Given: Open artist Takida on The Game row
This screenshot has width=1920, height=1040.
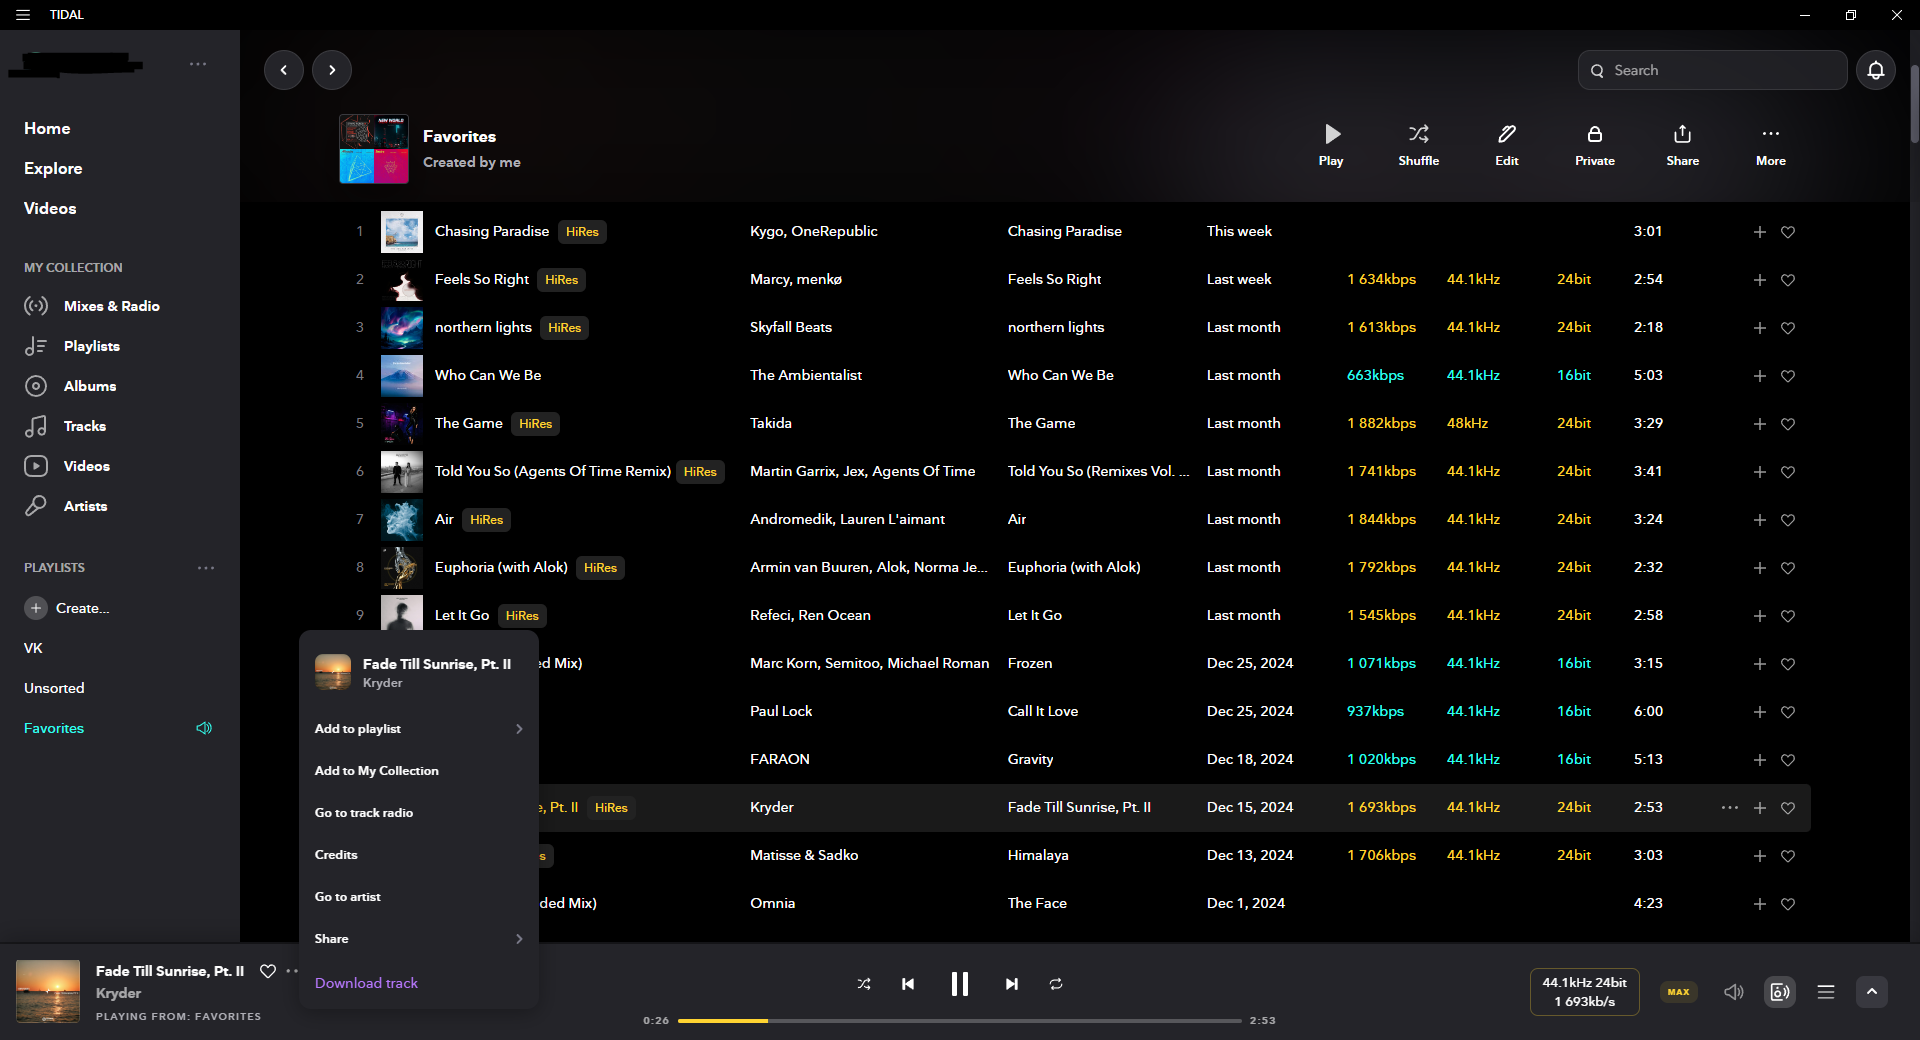Looking at the screenshot, I should pos(771,424).
